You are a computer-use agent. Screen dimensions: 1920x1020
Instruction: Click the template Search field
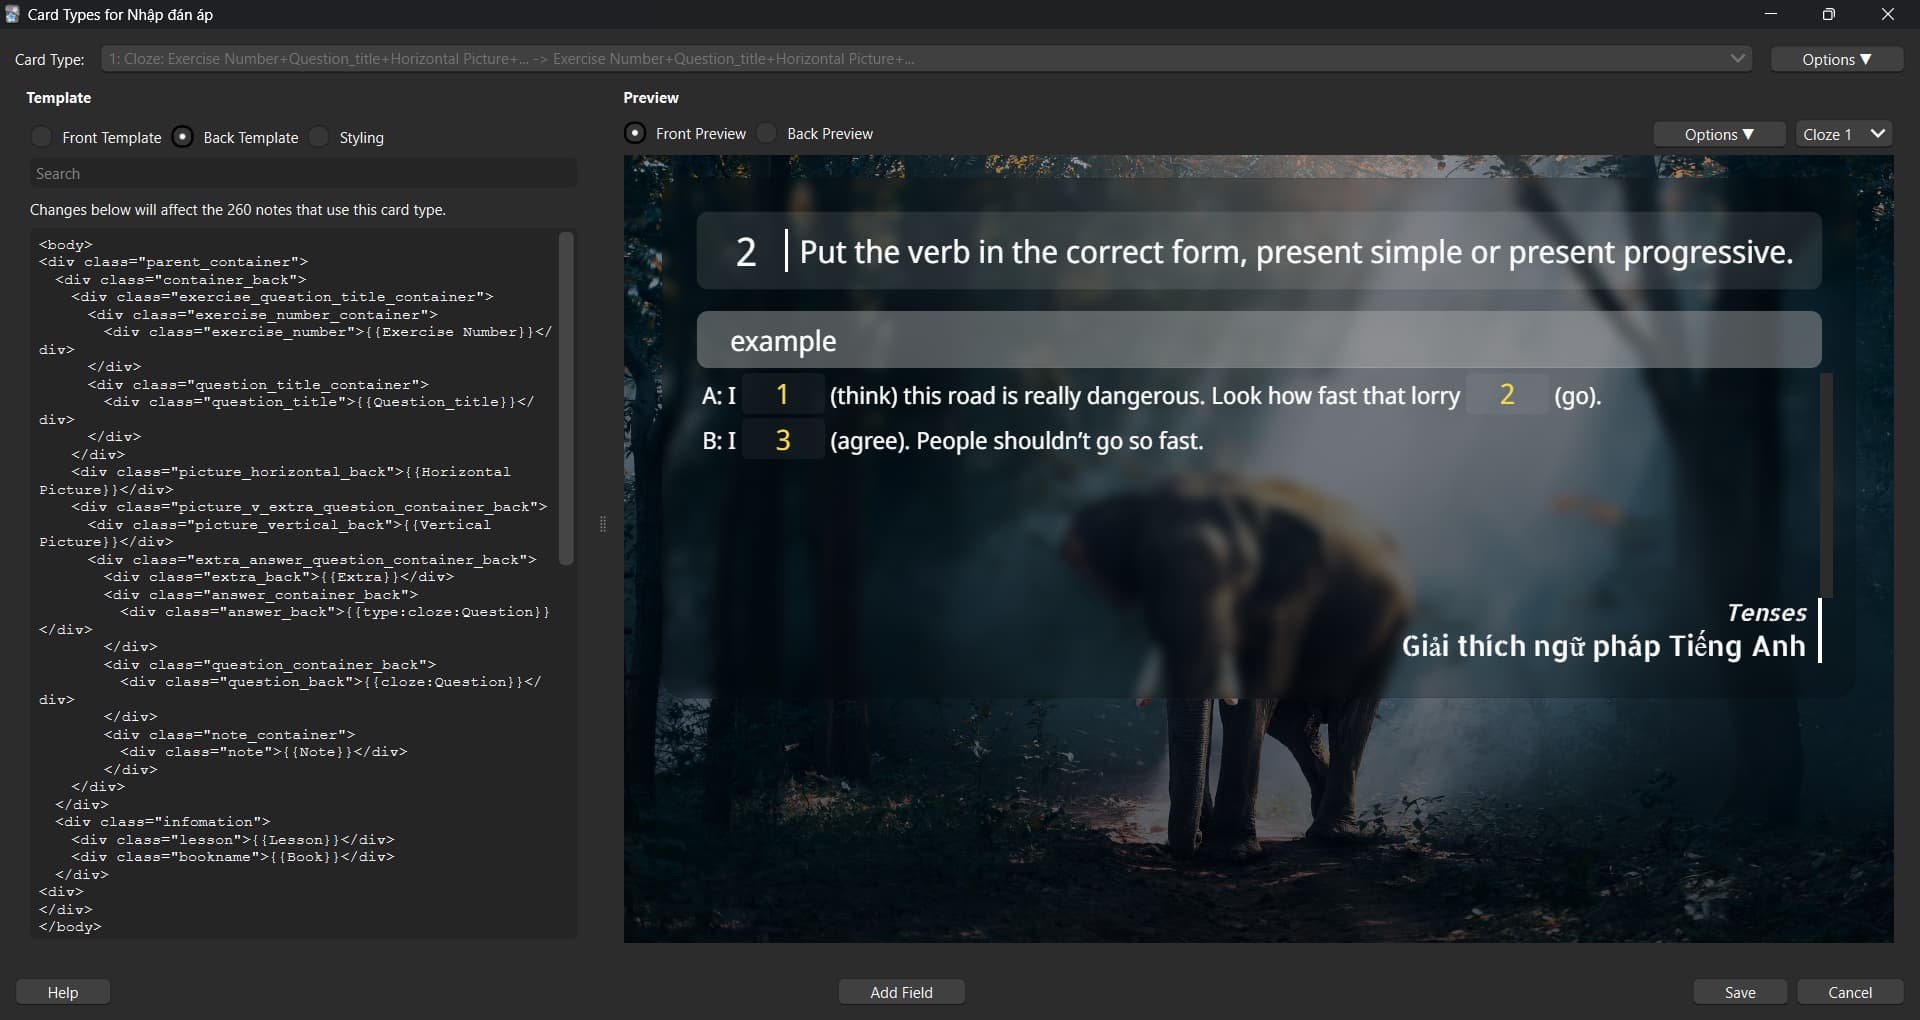pyautogui.click(x=303, y=173)
